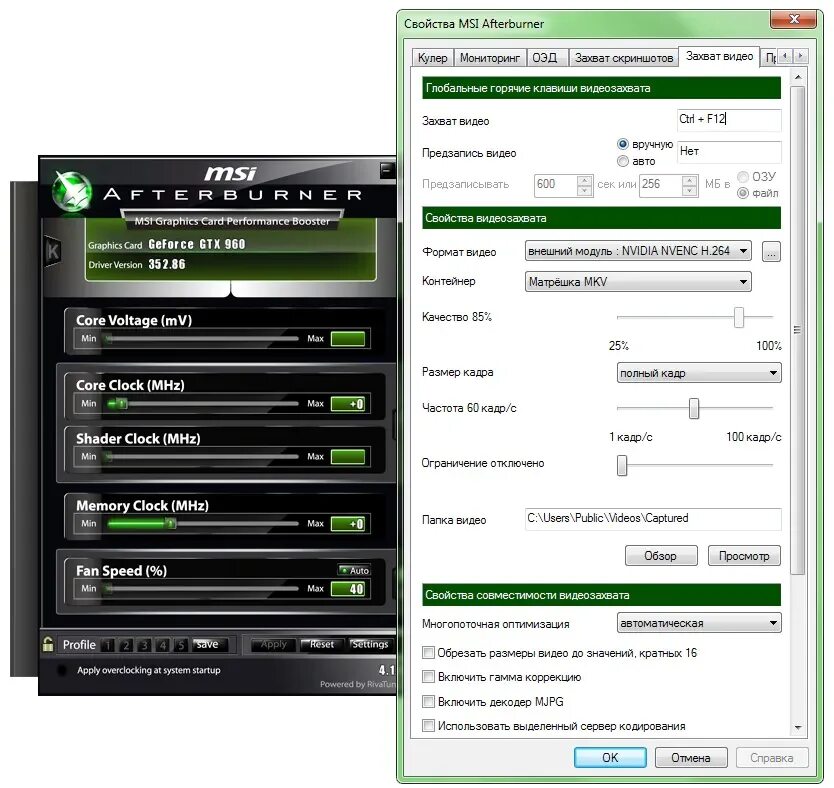Adjust Качество 85% slider handle

point(738,317)
